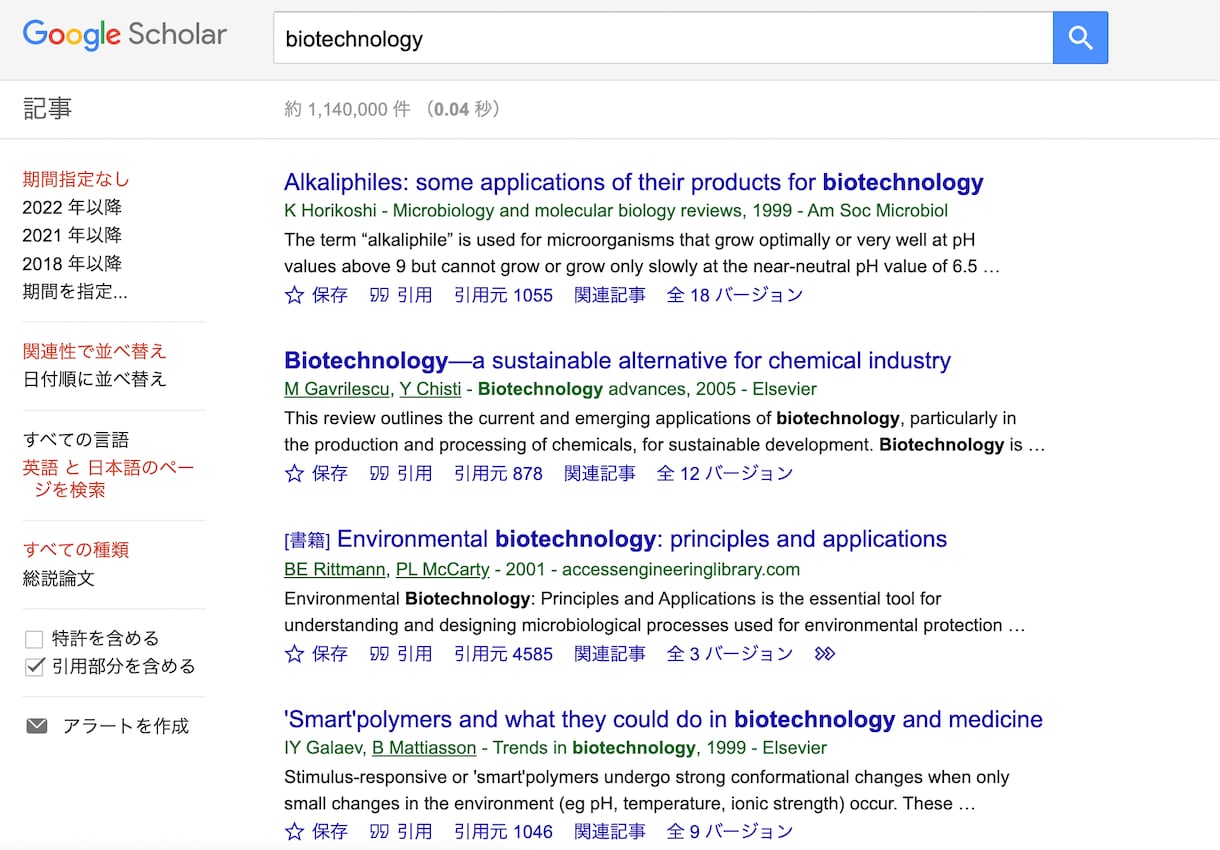Screen dimensions: 1220x850
Task: Click 引用元 4585 cited-by link
Action: [503, 654]
